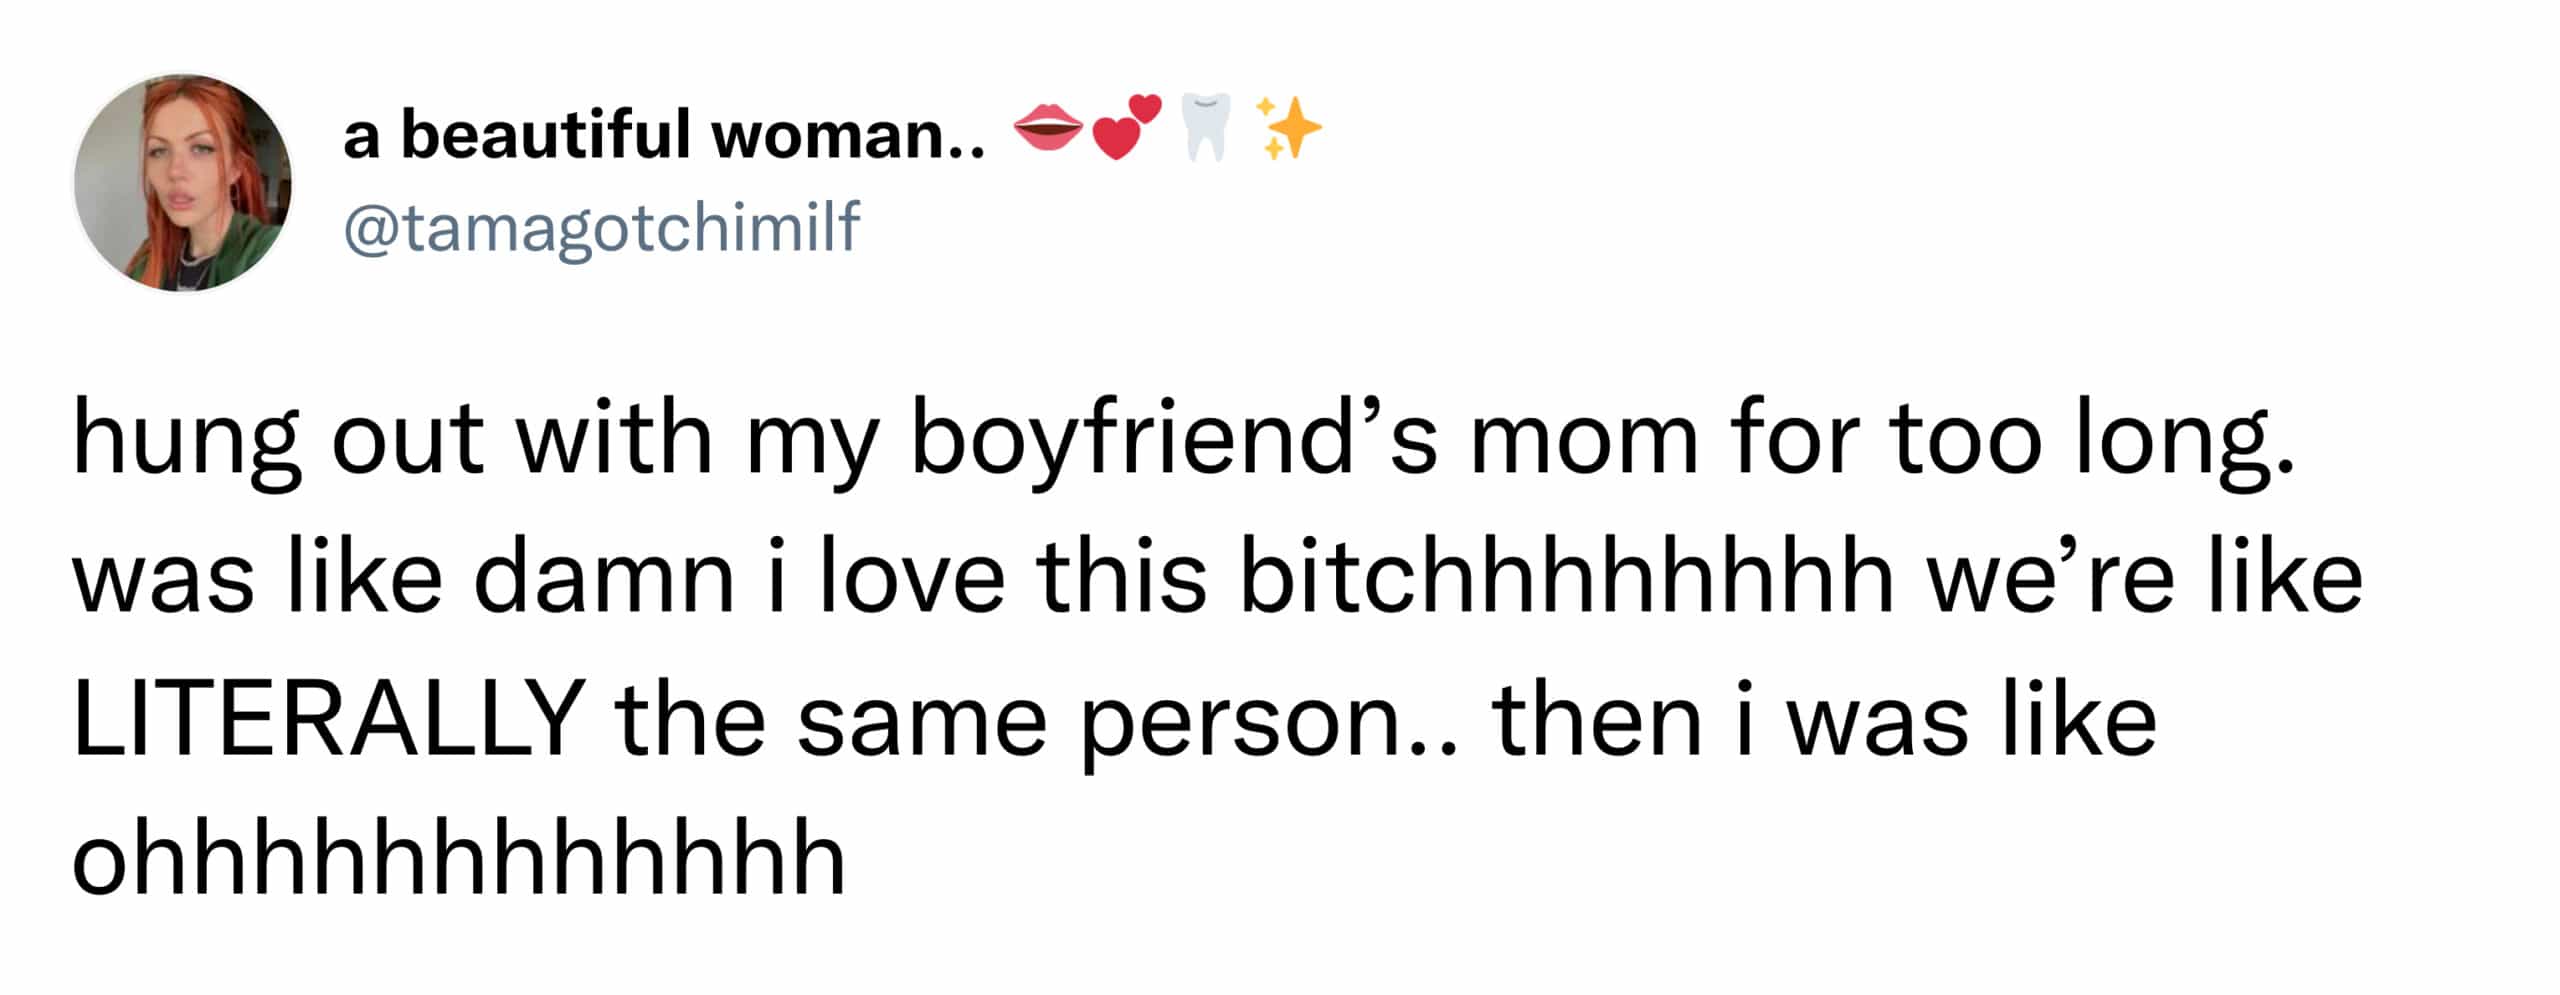Click the word "then" in the tweet
The width and height of the screenshot is (2560, 995).
pyautogui.click(x=1597, y=719)
